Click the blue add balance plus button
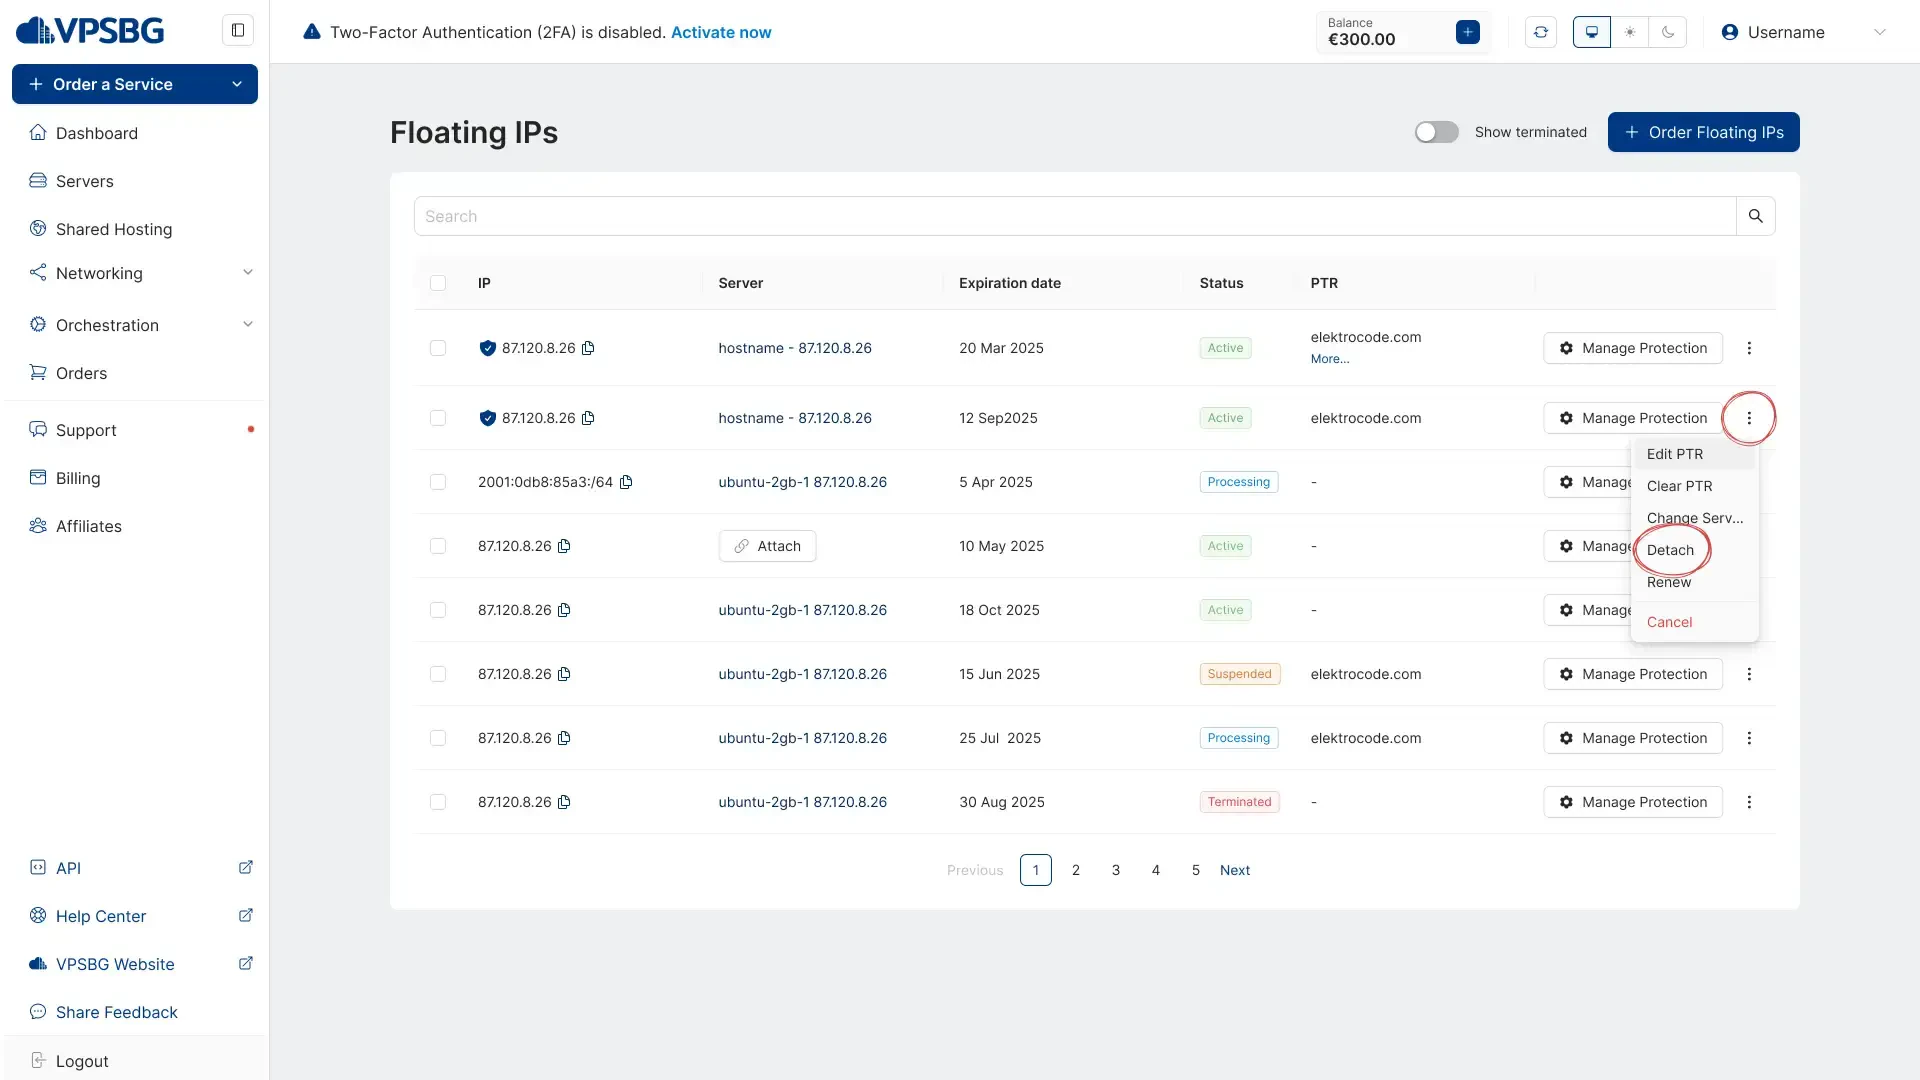The width and height of the screenshot is (1920, 1080). point(1468,32)
